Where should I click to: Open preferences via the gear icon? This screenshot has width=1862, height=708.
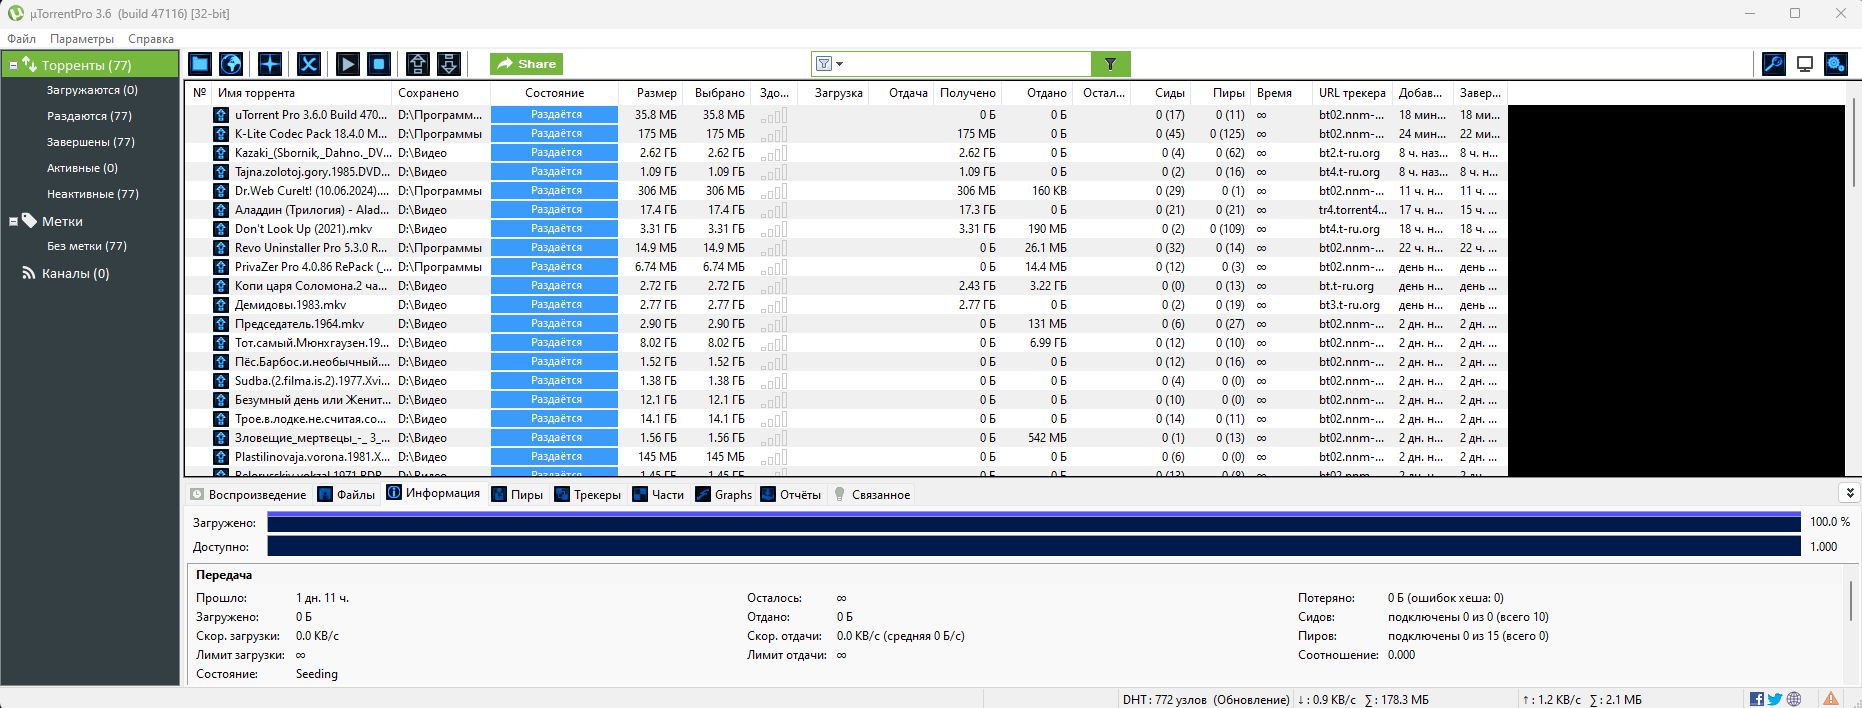[x=1836, y=64]
